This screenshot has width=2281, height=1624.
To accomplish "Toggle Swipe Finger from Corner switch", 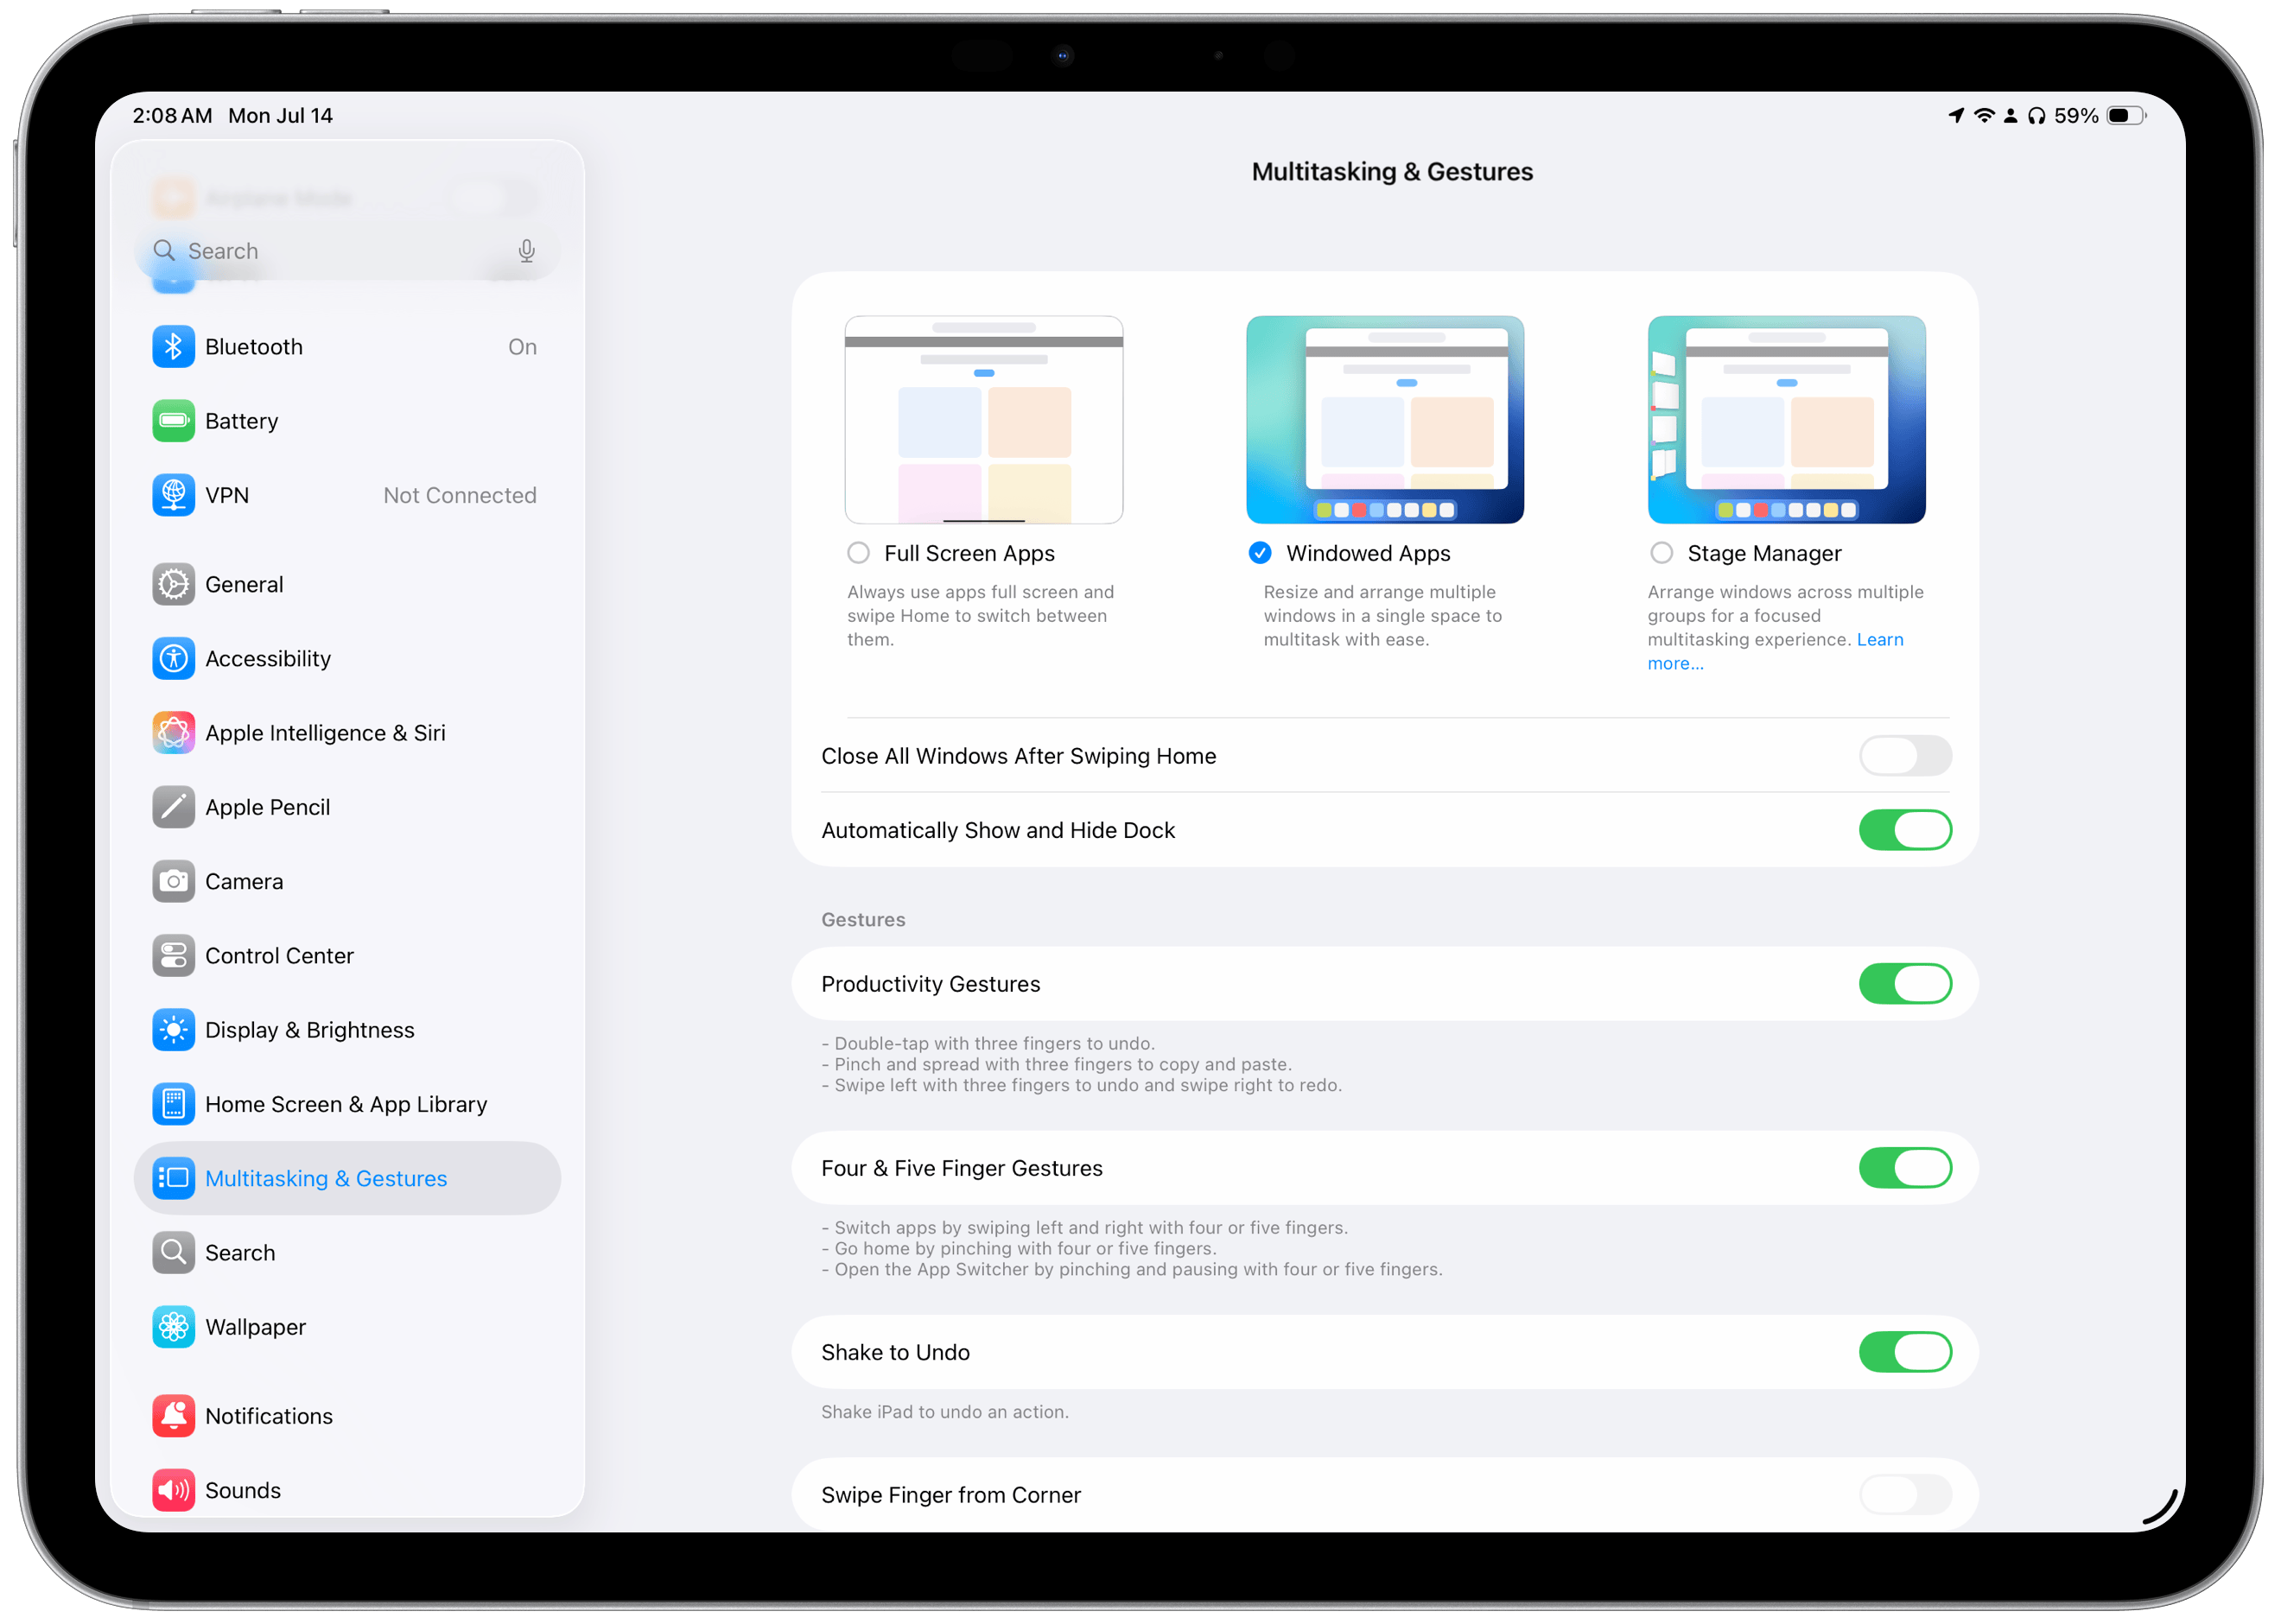I will [x=1904, y=1495].
